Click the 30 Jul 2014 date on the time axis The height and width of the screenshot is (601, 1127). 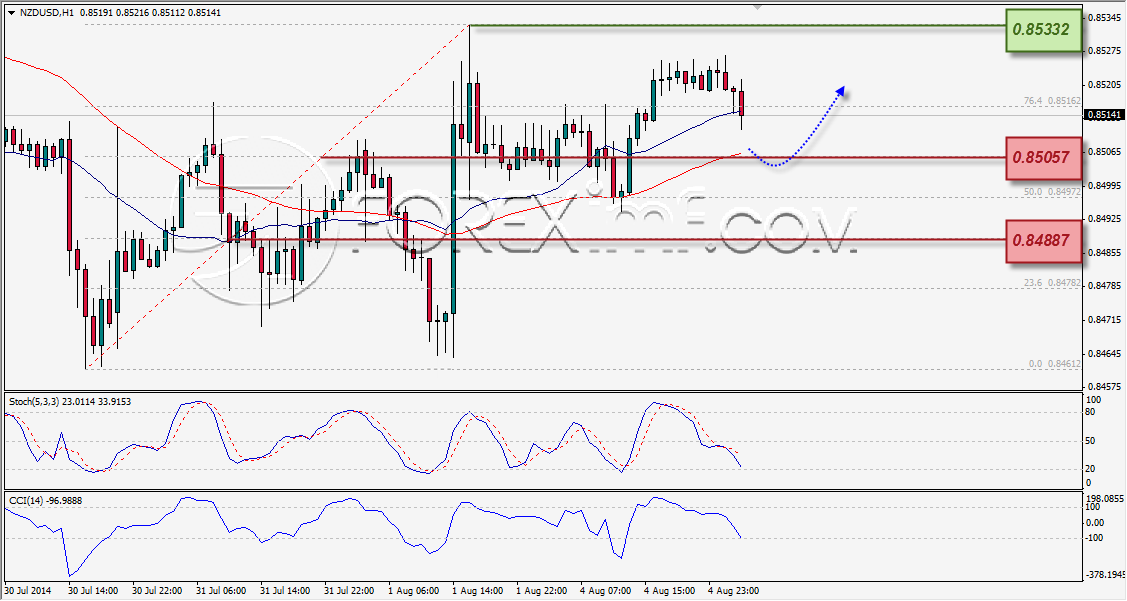(28, 591)
